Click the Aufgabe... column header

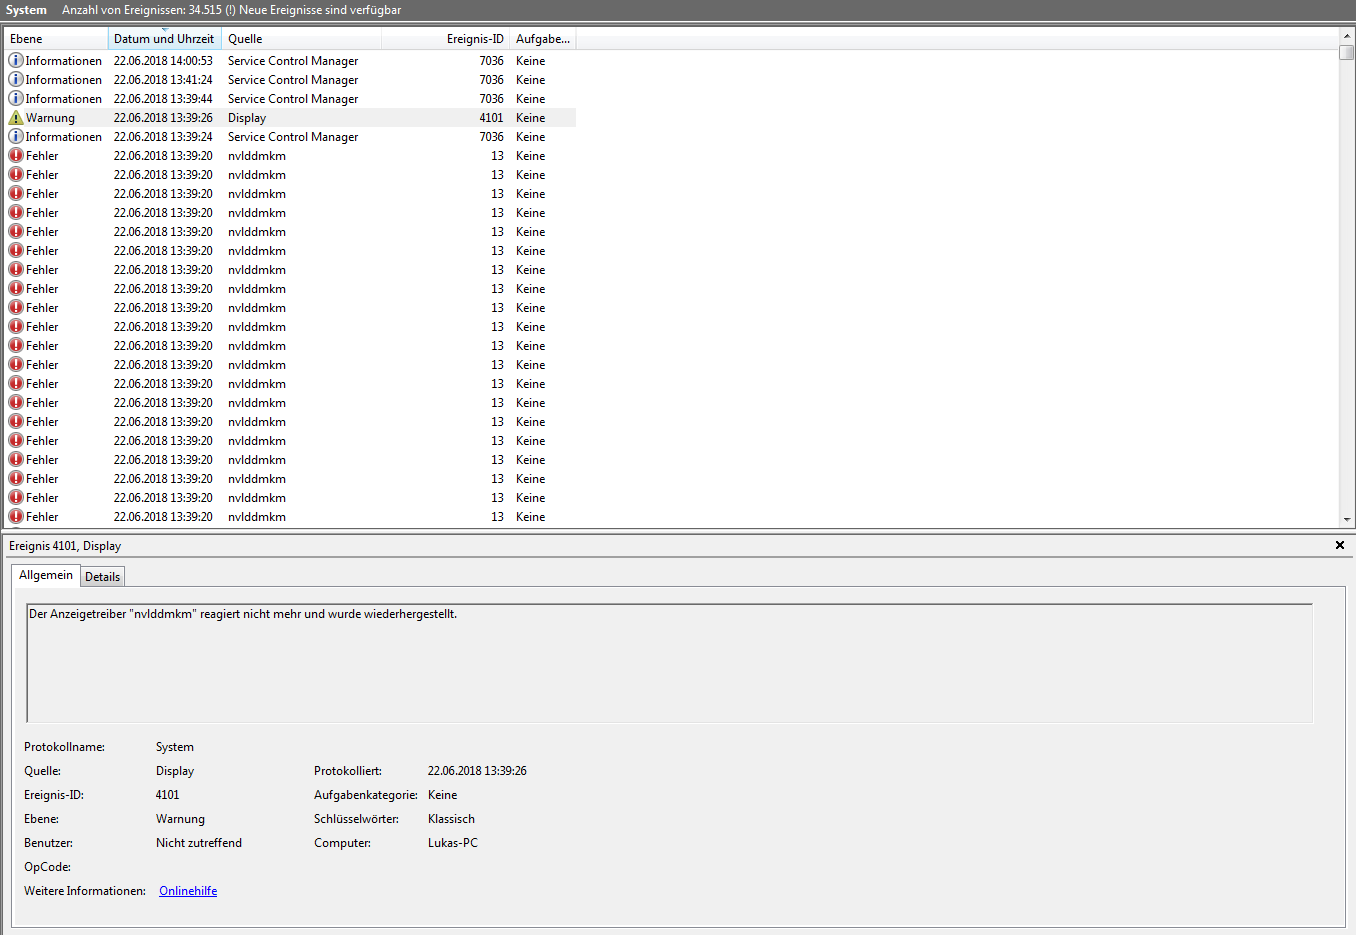[543, 39]
